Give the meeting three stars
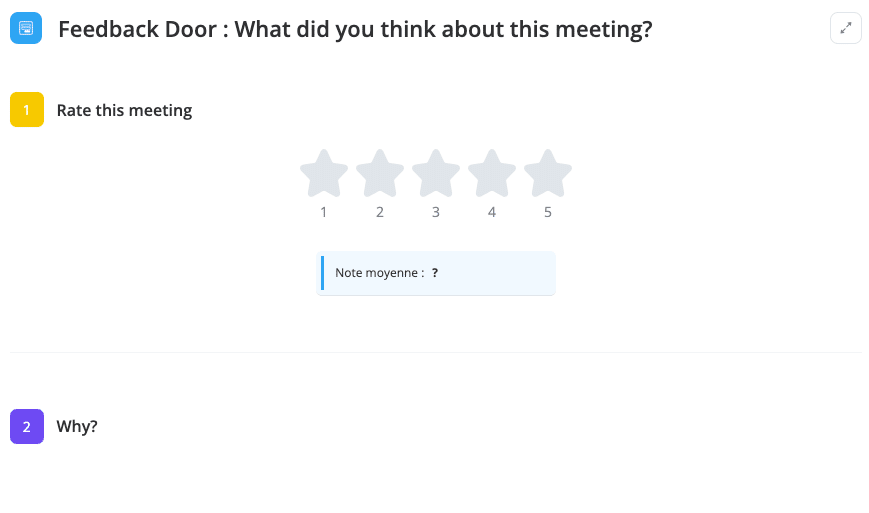This screenshot has width=869, height=513. point(436,174)
